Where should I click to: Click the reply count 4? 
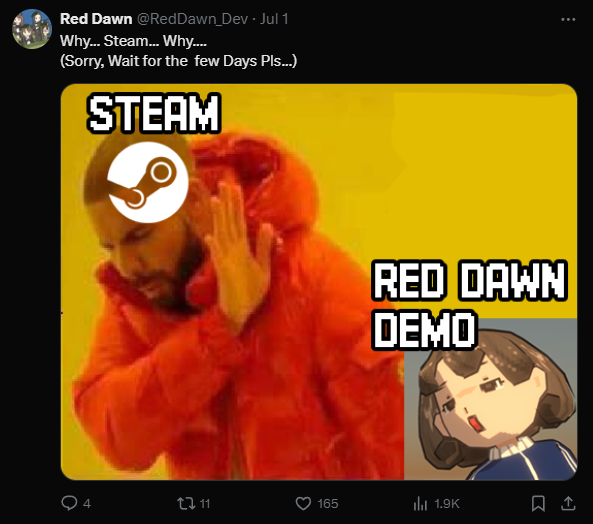pyautogui.click(x=87, y=504)
